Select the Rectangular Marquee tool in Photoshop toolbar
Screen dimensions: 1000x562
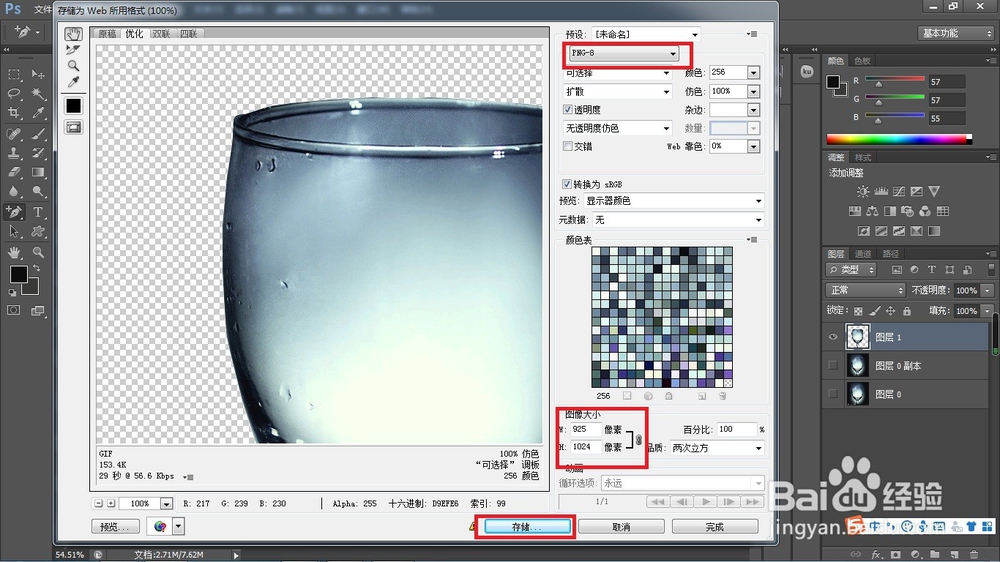click(x=14, y=75)
